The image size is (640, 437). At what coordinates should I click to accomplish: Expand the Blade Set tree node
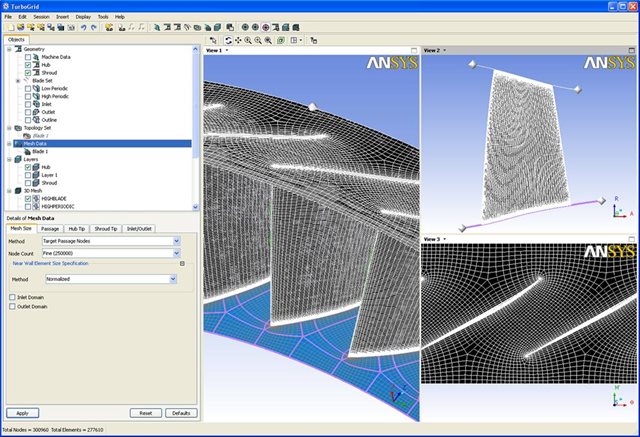(x=18, y=81)
